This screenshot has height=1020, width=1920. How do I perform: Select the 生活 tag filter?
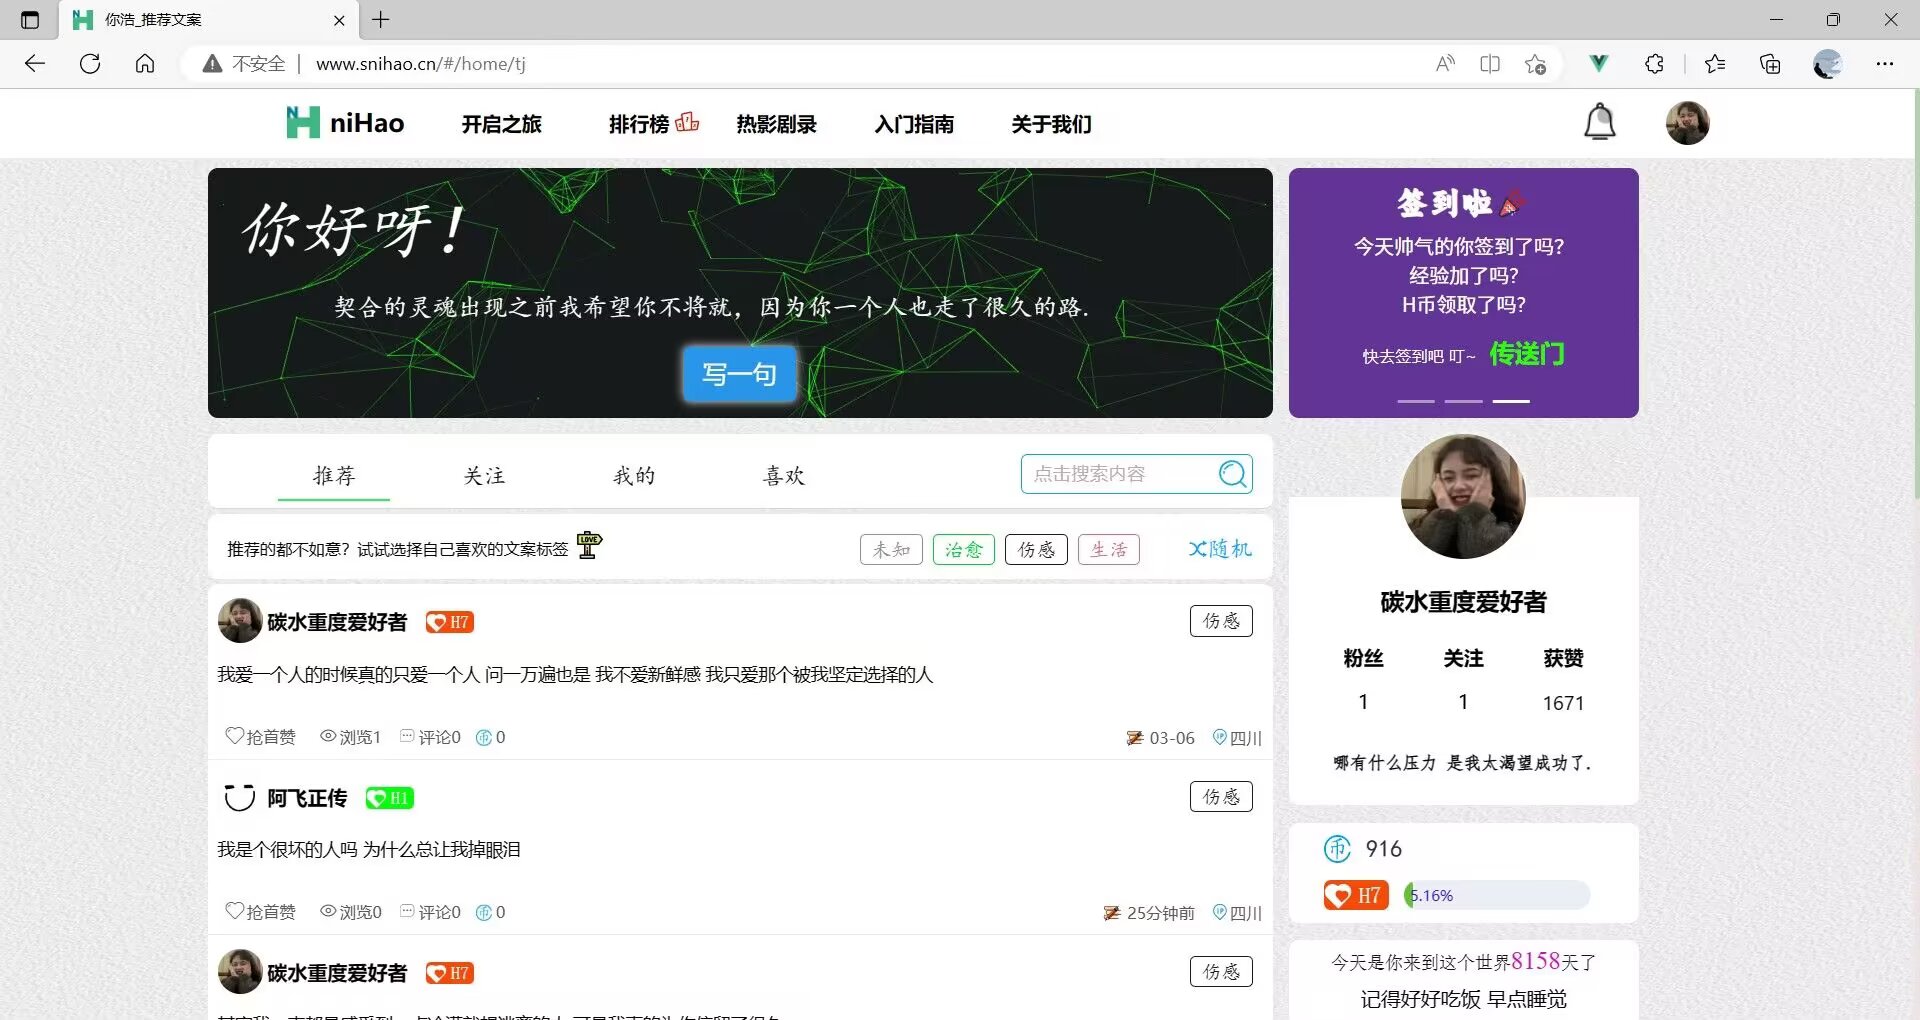(1109, 549)
